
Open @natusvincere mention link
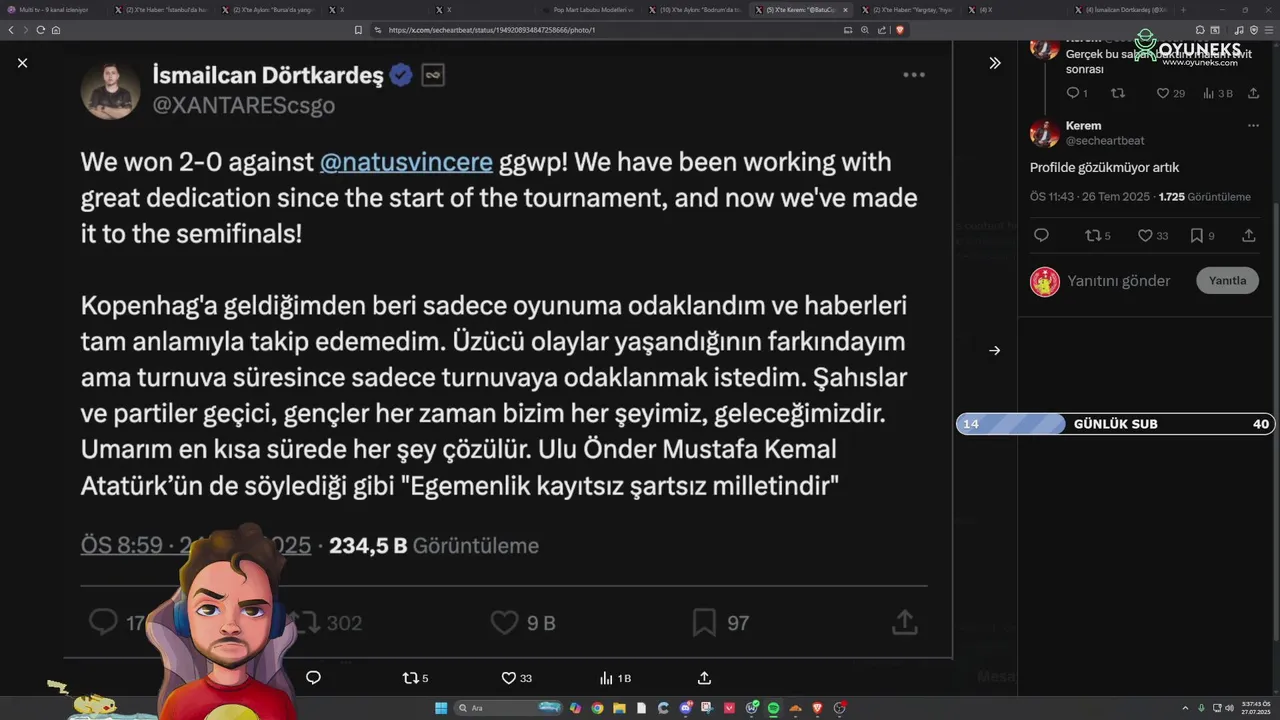click(406, 161)
